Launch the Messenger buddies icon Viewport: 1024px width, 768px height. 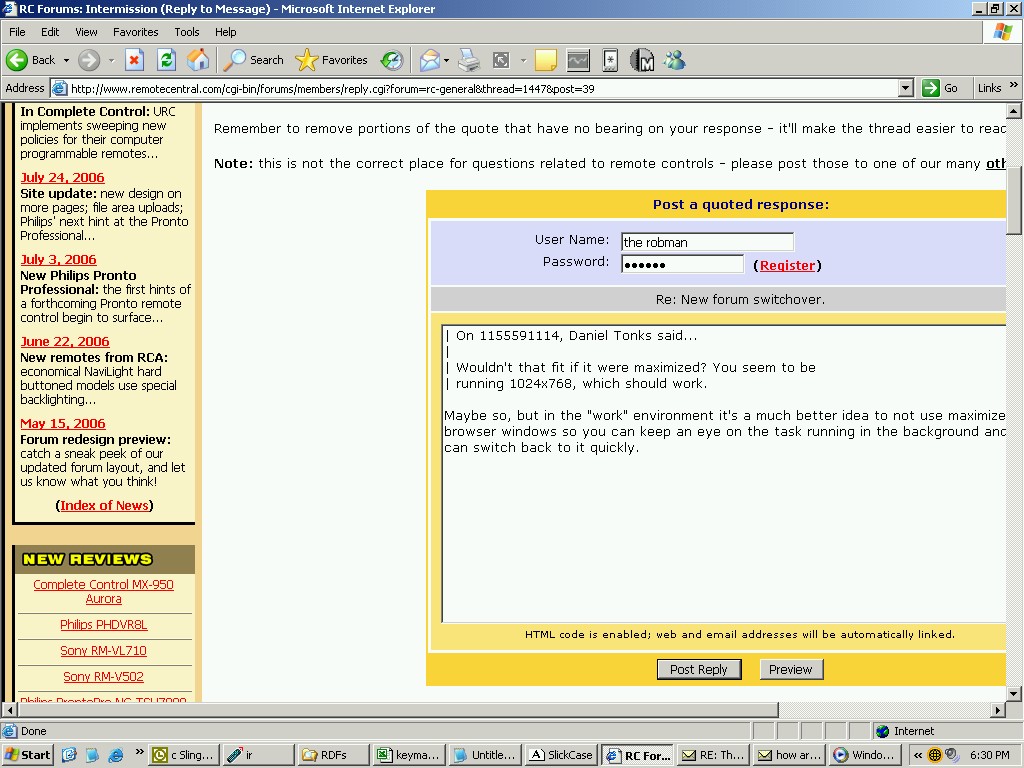tap(675, 60)
